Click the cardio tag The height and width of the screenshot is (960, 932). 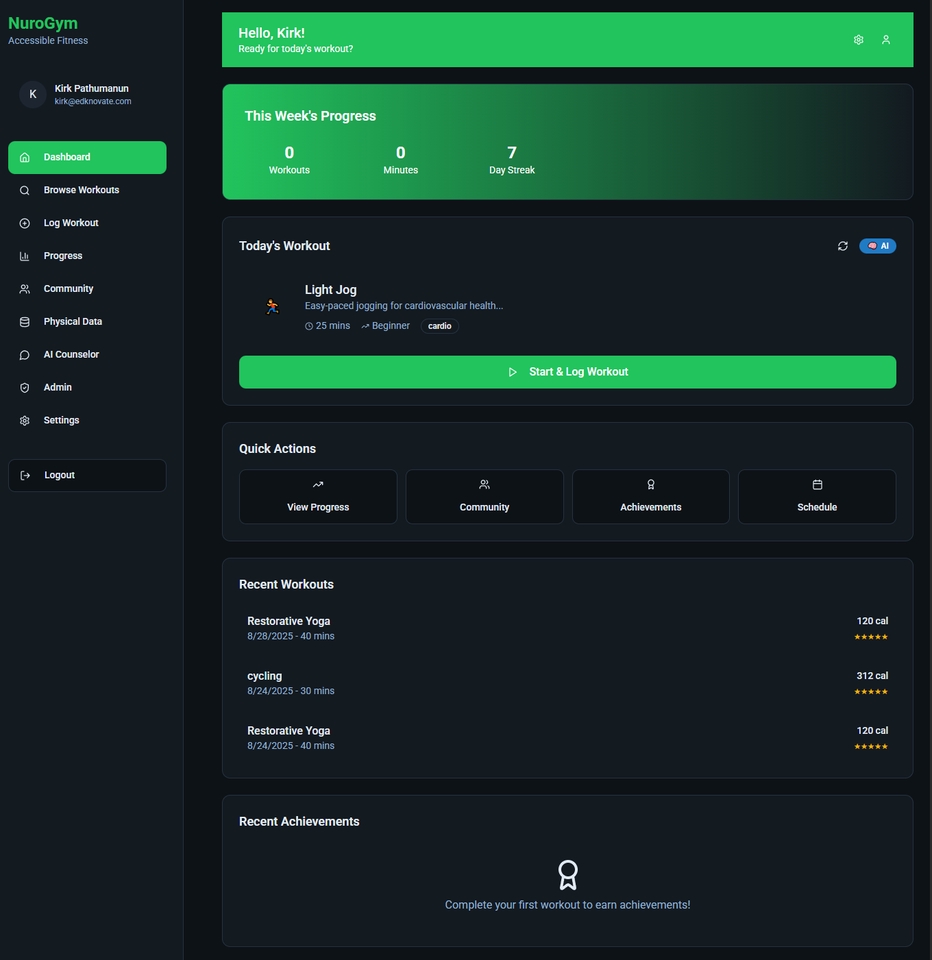[x=440, y=326]
